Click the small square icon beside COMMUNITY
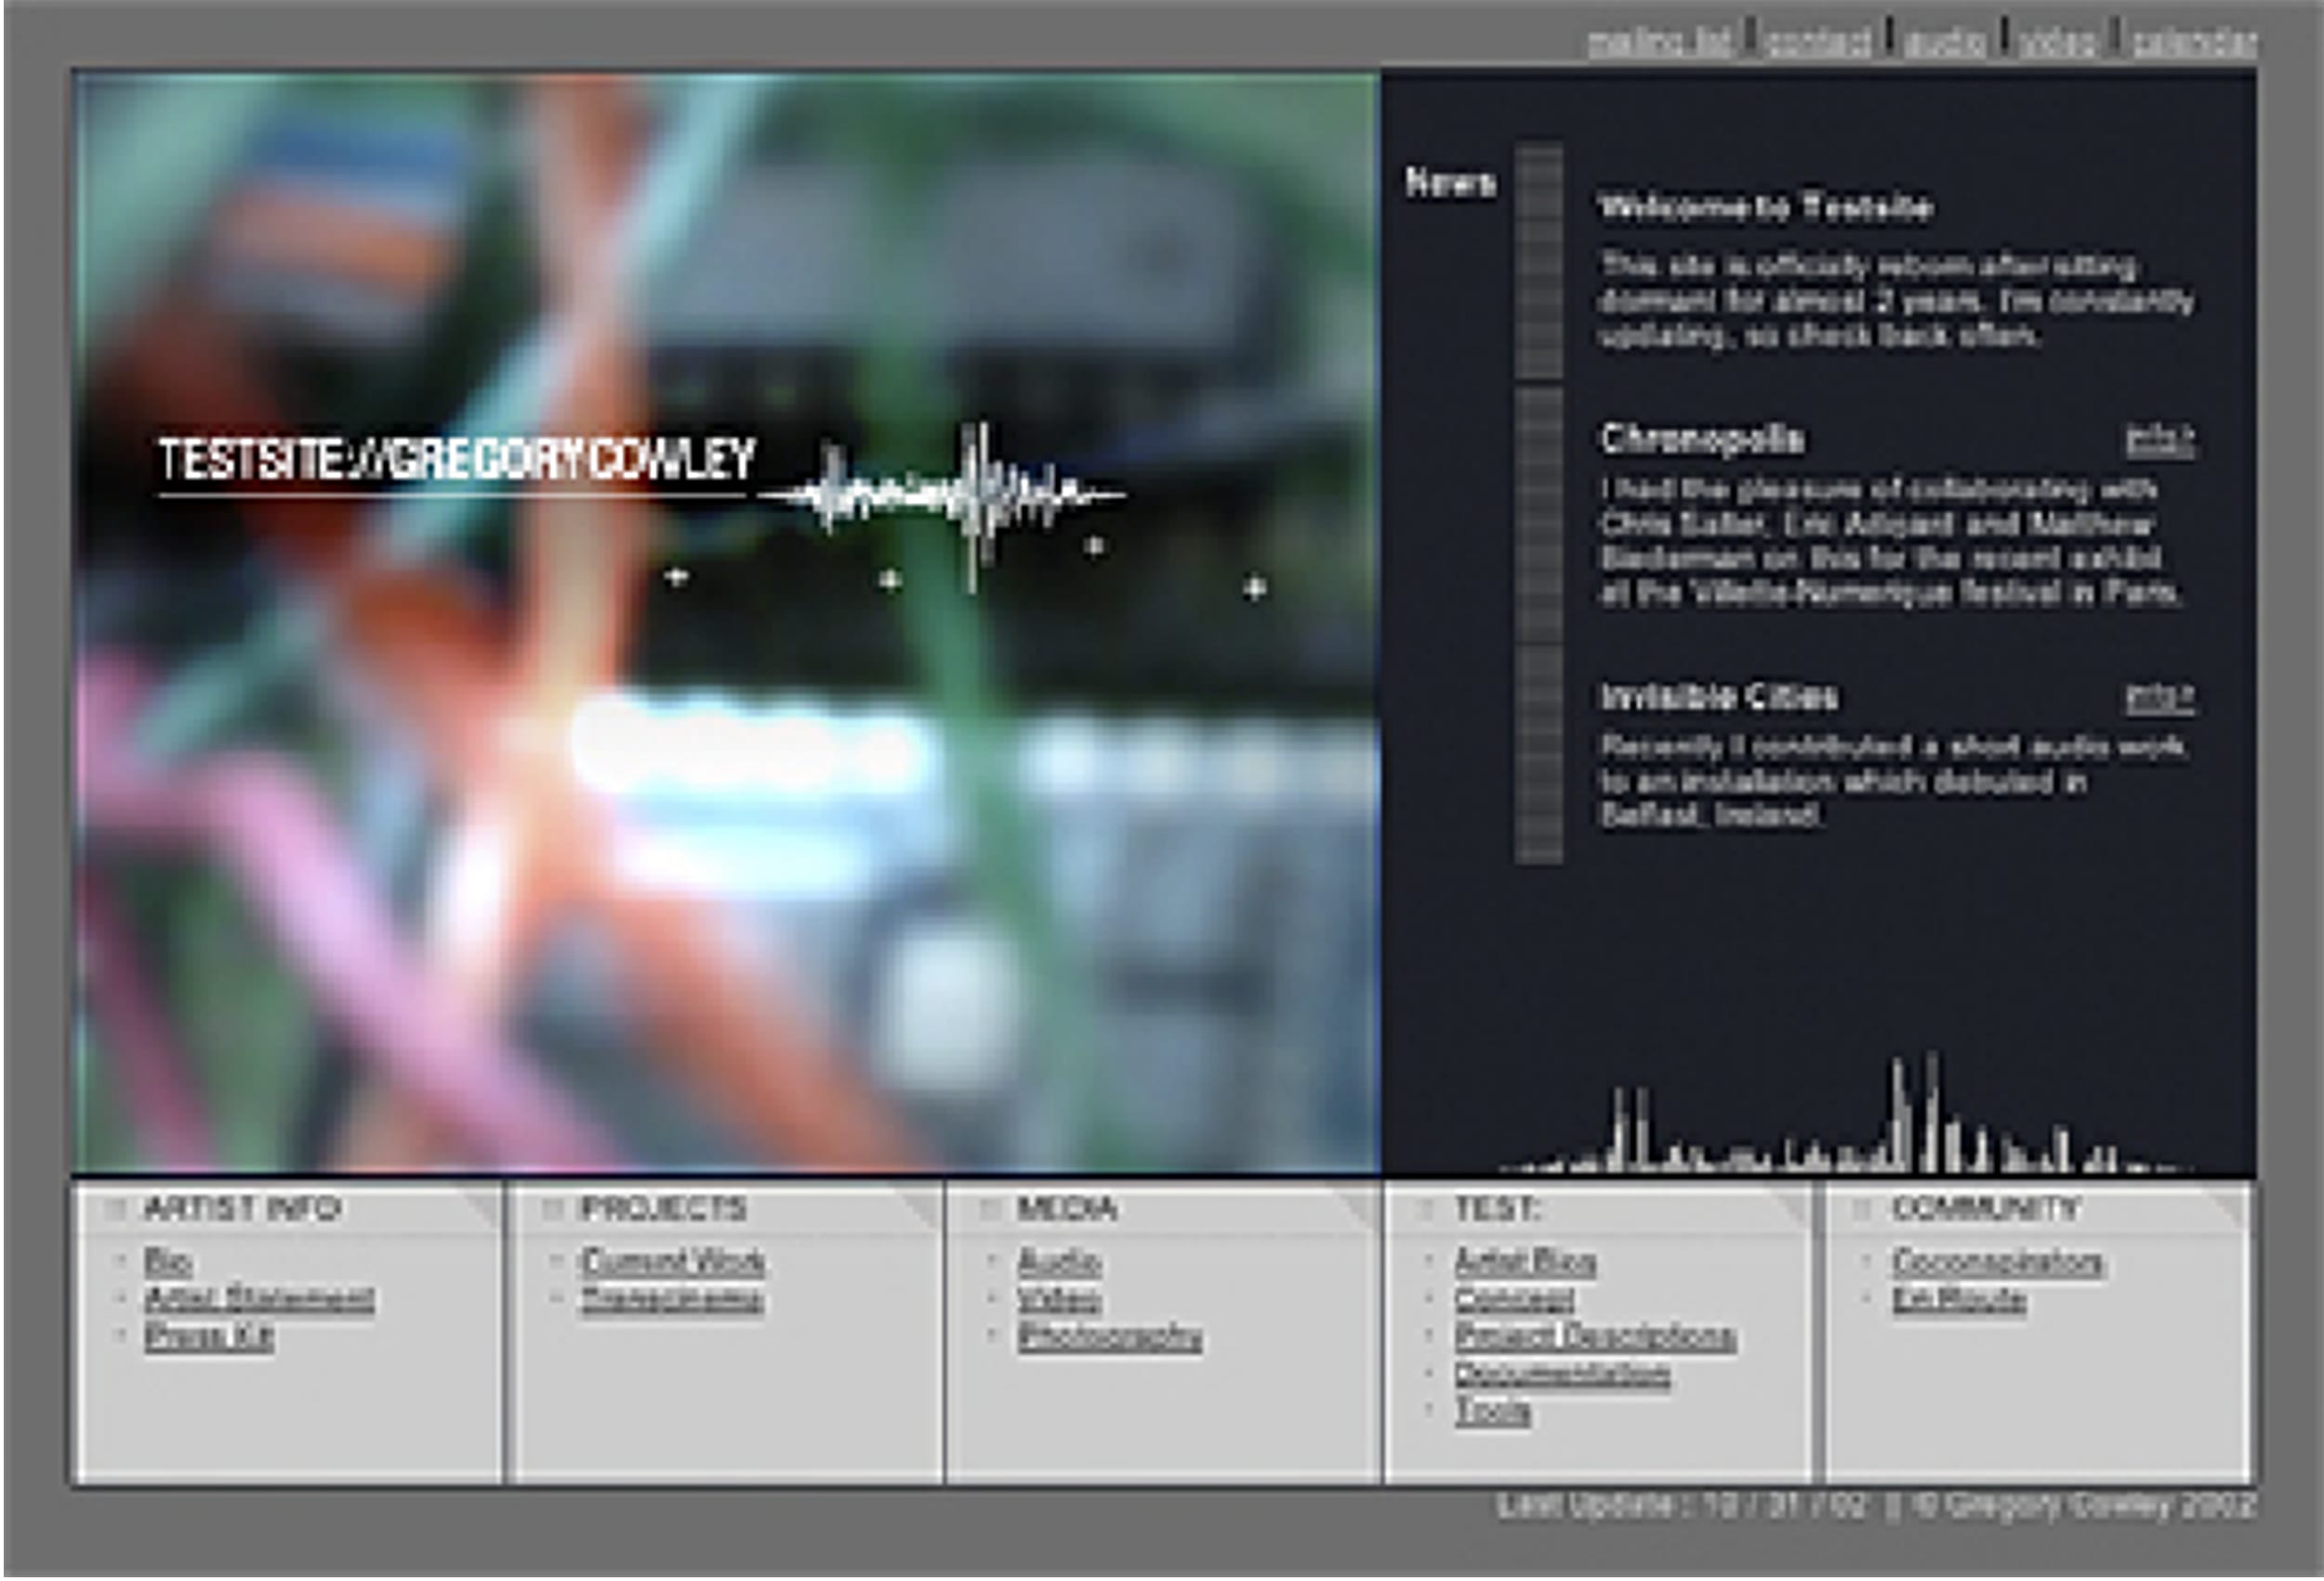The height and width of the screenshot is (1581, 2324). coord(1861,1210)
